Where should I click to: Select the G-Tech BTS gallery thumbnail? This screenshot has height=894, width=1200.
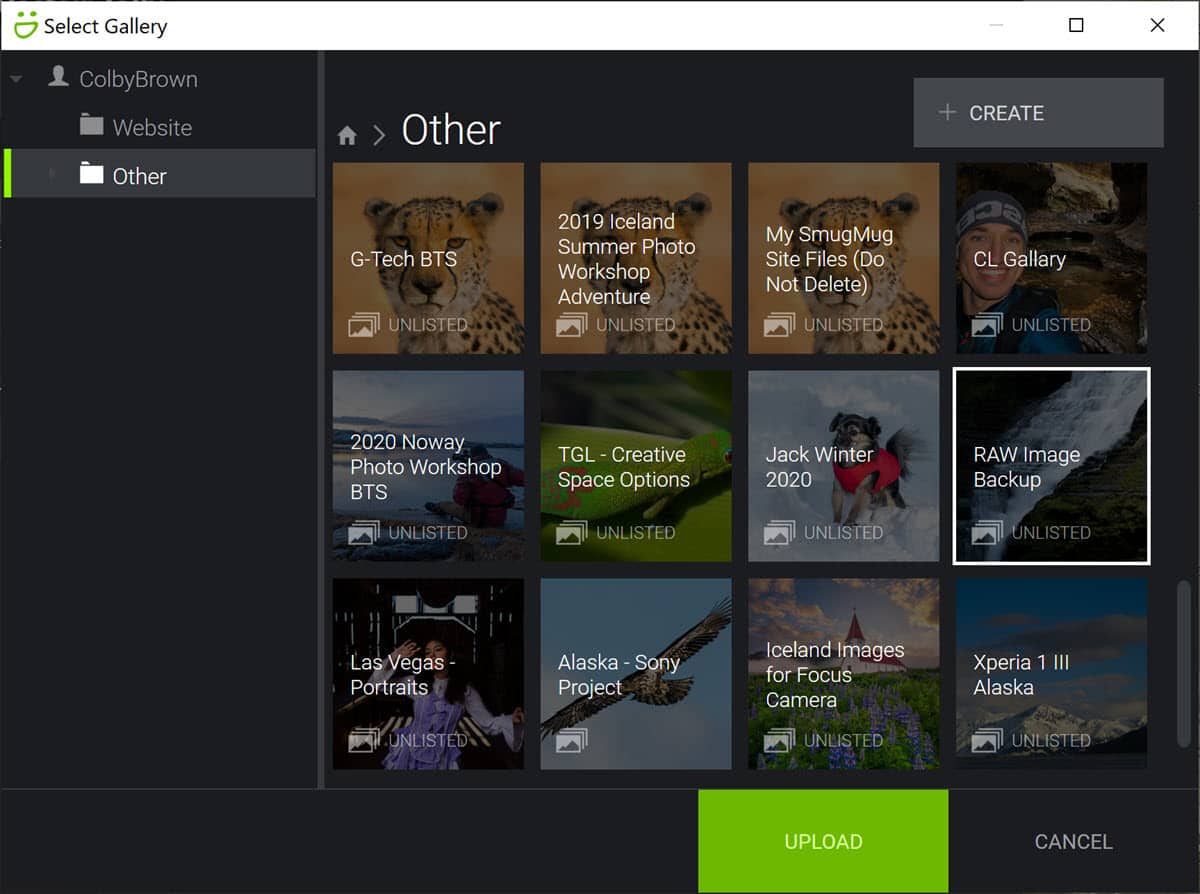[428, 258]
